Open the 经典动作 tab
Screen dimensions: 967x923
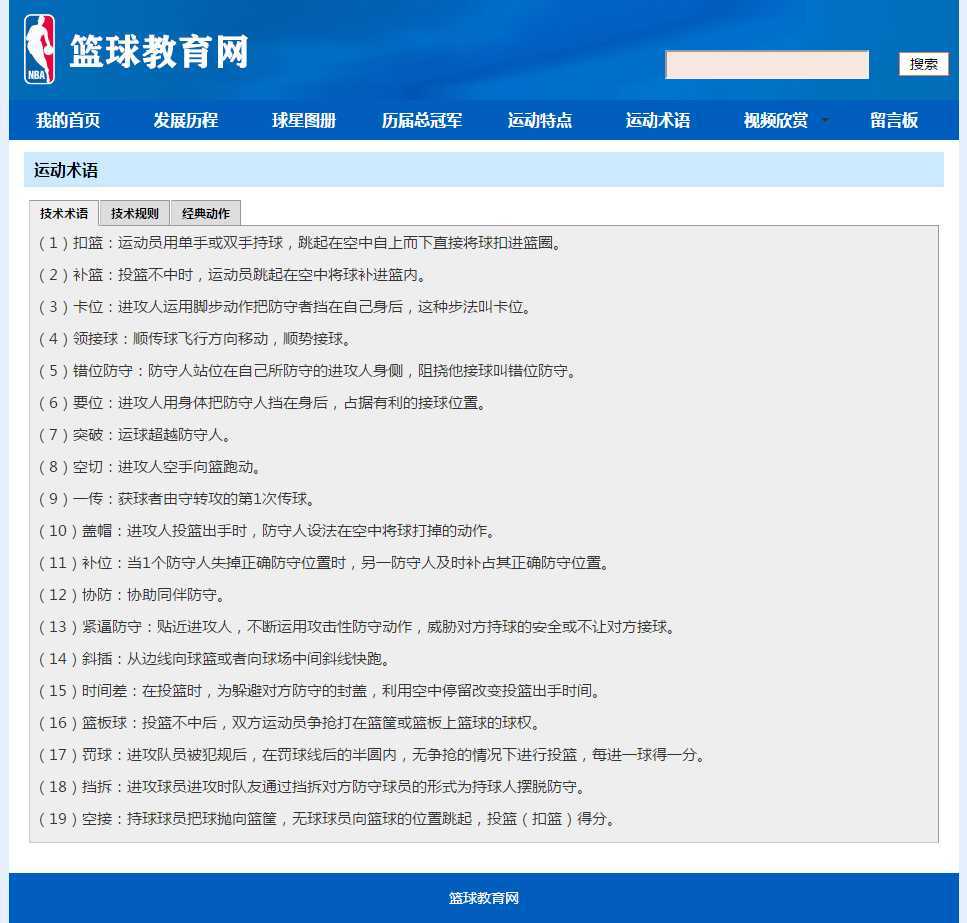point(205,213)
